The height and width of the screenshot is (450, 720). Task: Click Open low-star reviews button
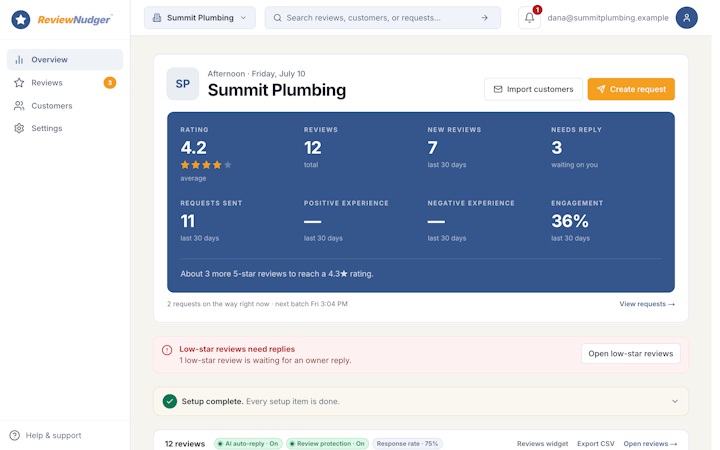[630, 354]
